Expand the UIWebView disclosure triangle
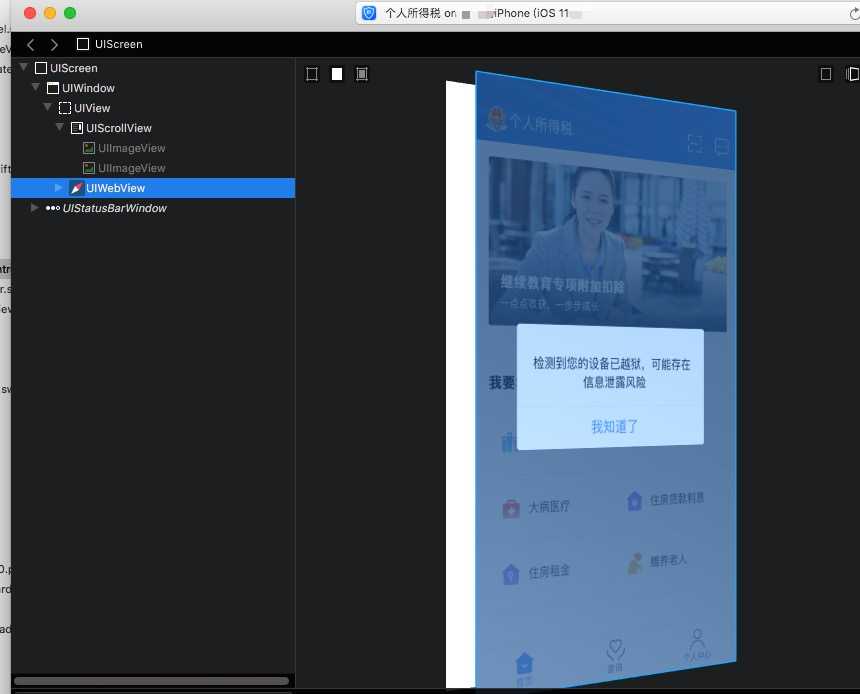Viewport: 860px width, 694px height. pyautogui.click(x=59, y=188)
